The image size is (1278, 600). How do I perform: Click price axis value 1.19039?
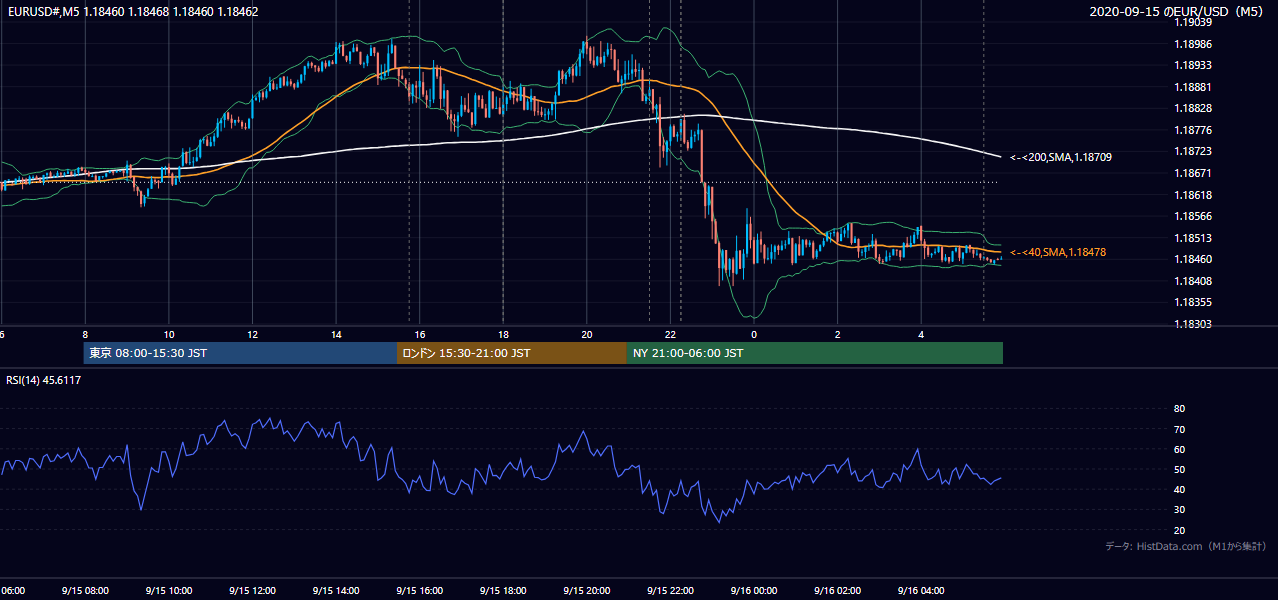coord(1193,22)
